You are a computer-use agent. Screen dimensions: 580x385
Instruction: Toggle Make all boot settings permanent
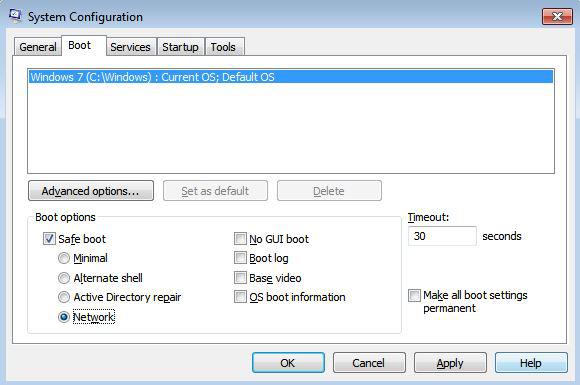(x=414, y=295)
